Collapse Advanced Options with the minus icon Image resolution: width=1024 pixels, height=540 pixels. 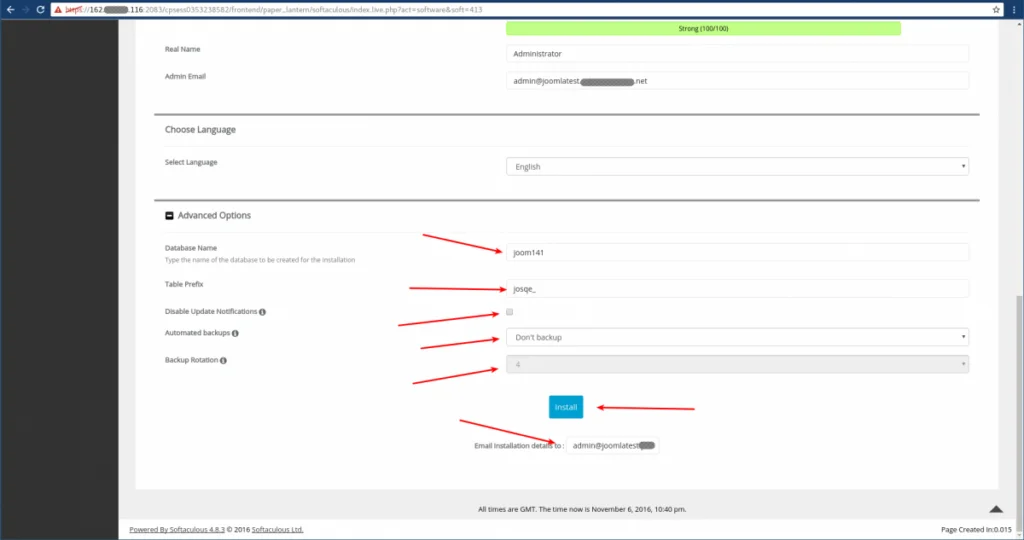coord(169,215)
